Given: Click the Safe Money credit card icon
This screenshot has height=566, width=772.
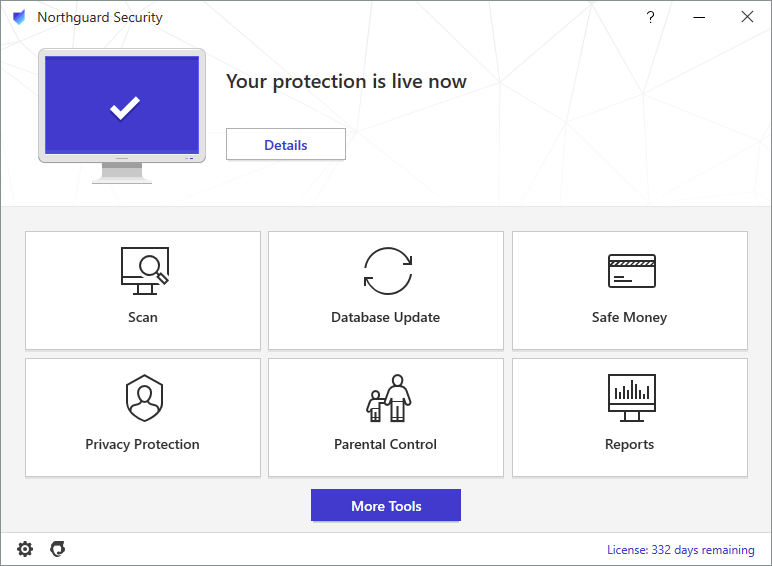Looking at the screenshot, I should pyautogui.click(x=630, y=271).
